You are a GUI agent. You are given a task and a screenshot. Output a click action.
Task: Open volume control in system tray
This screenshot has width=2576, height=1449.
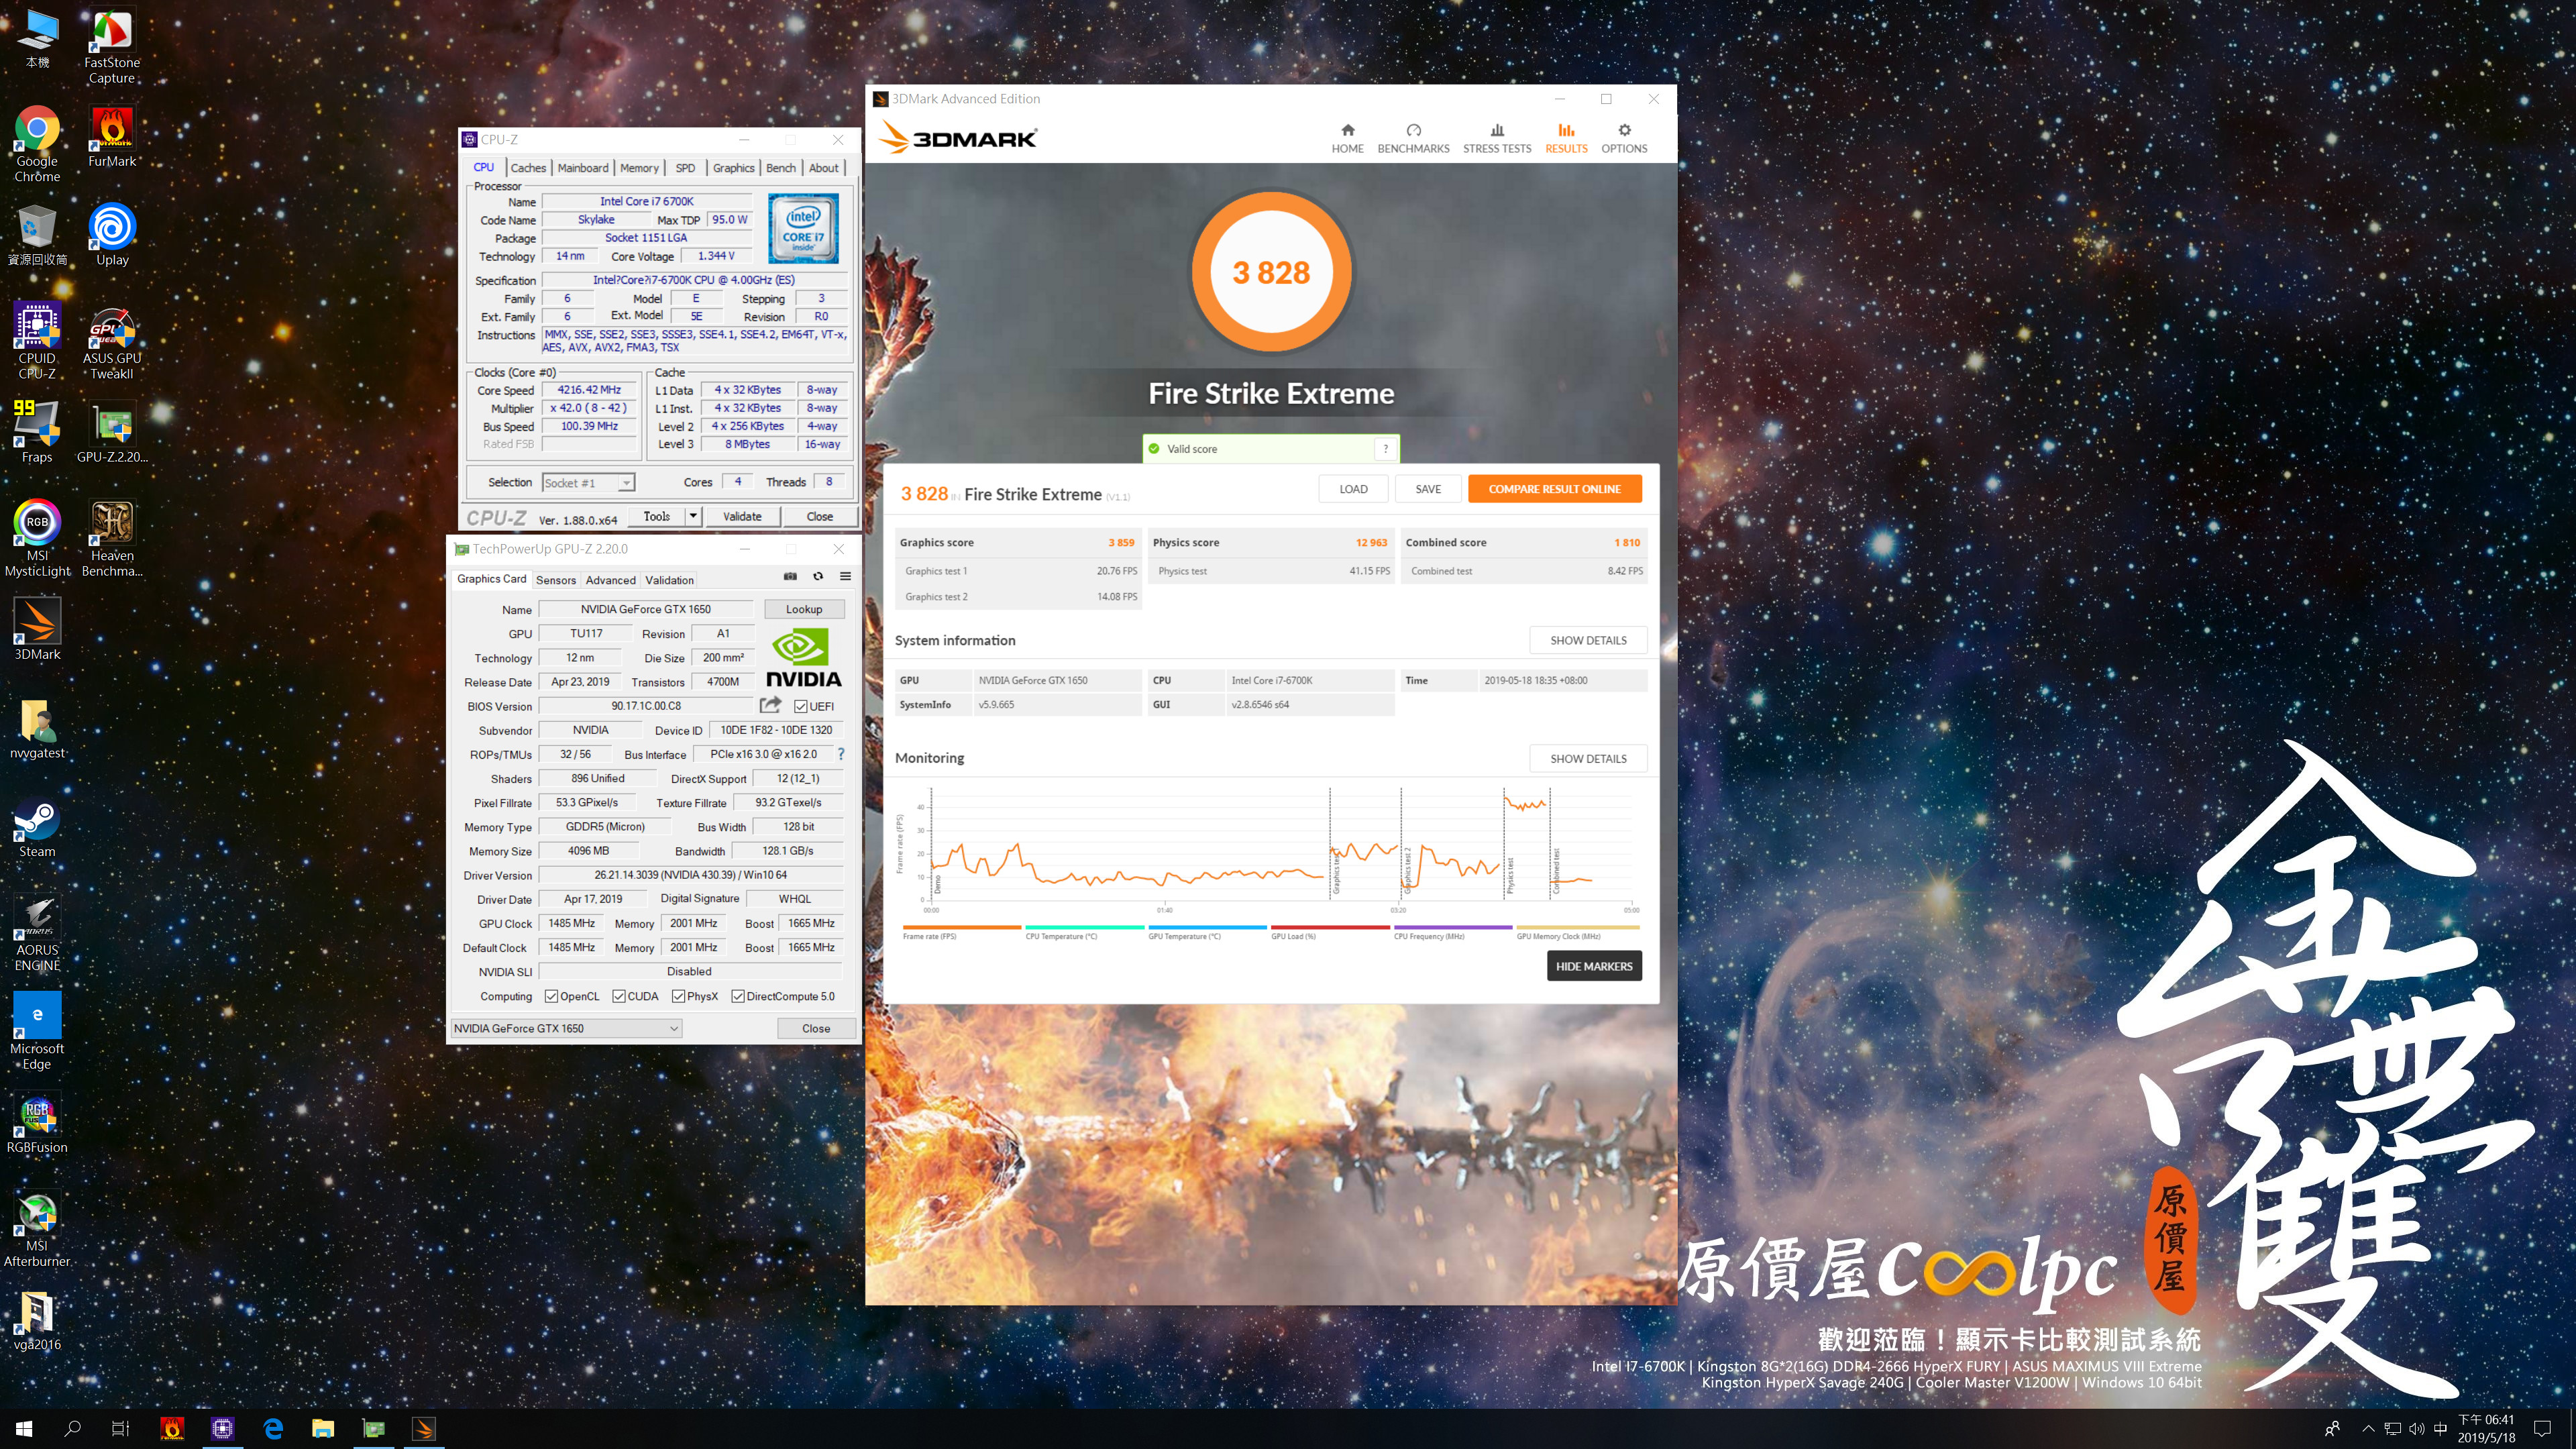tap(2416, 1428)
